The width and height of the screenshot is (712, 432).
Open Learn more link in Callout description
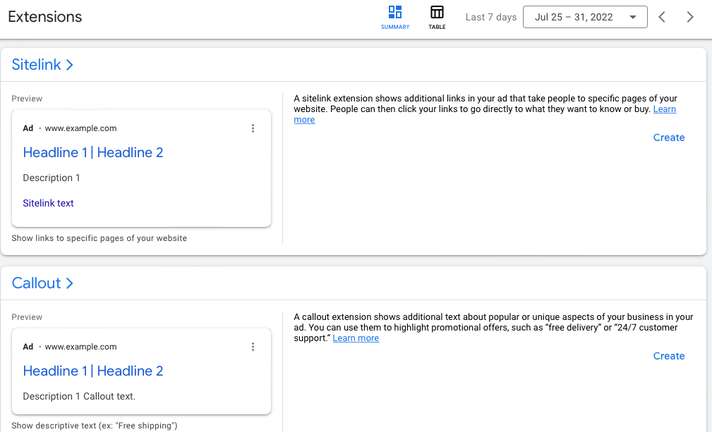pos(356,338)
